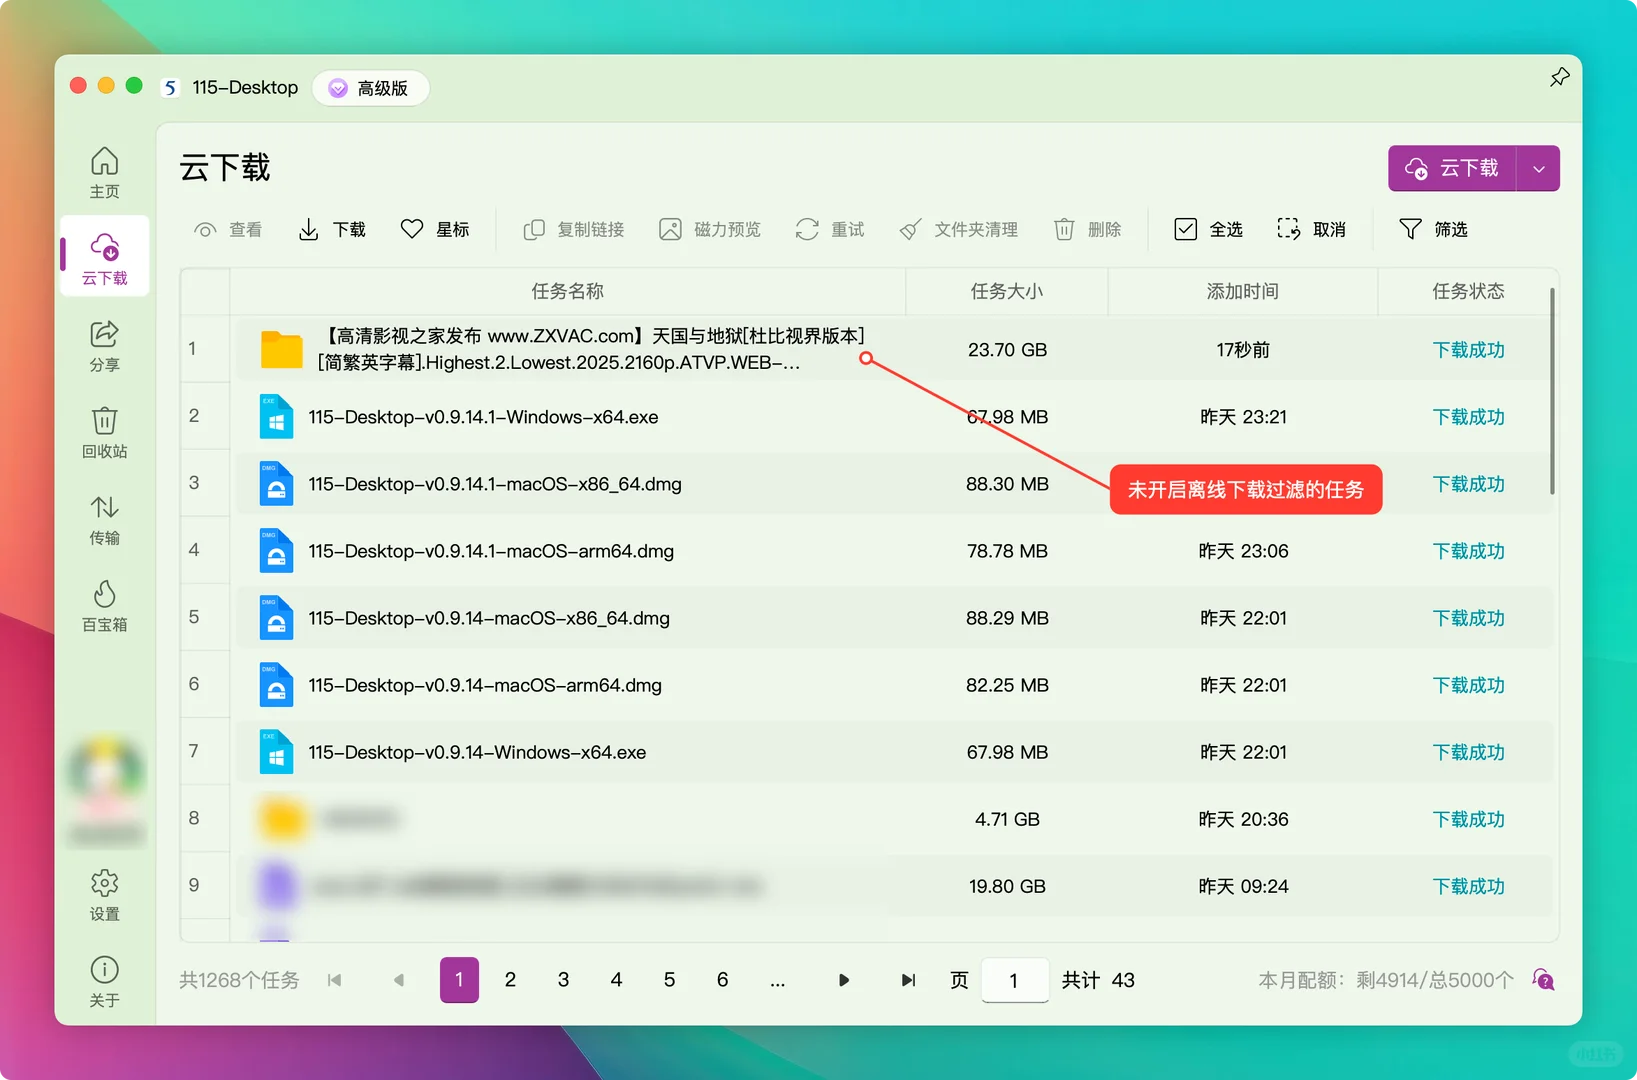Open the 传输 panel in the sidebar
This screenshot has width=1637, height=1080.
[x=104, y=519]
